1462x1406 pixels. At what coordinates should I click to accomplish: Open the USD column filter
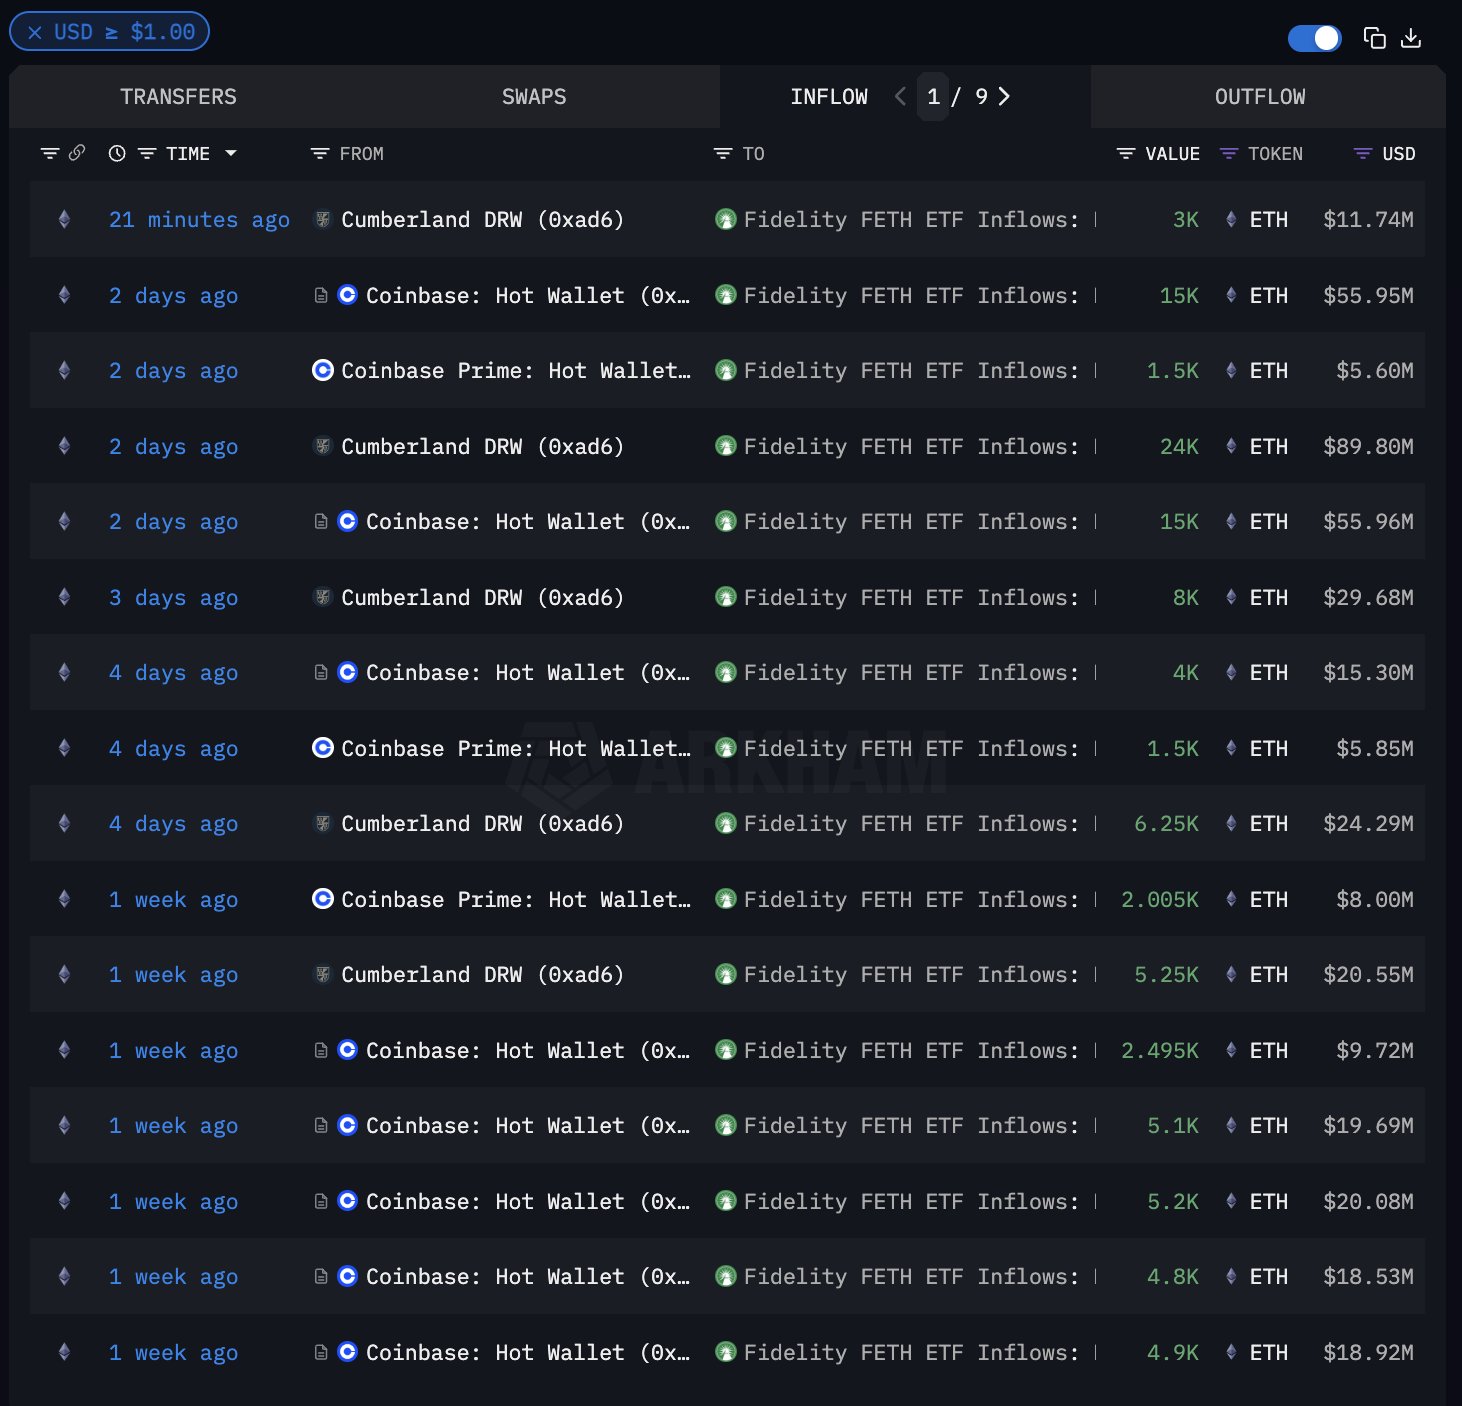[1362, 153]
